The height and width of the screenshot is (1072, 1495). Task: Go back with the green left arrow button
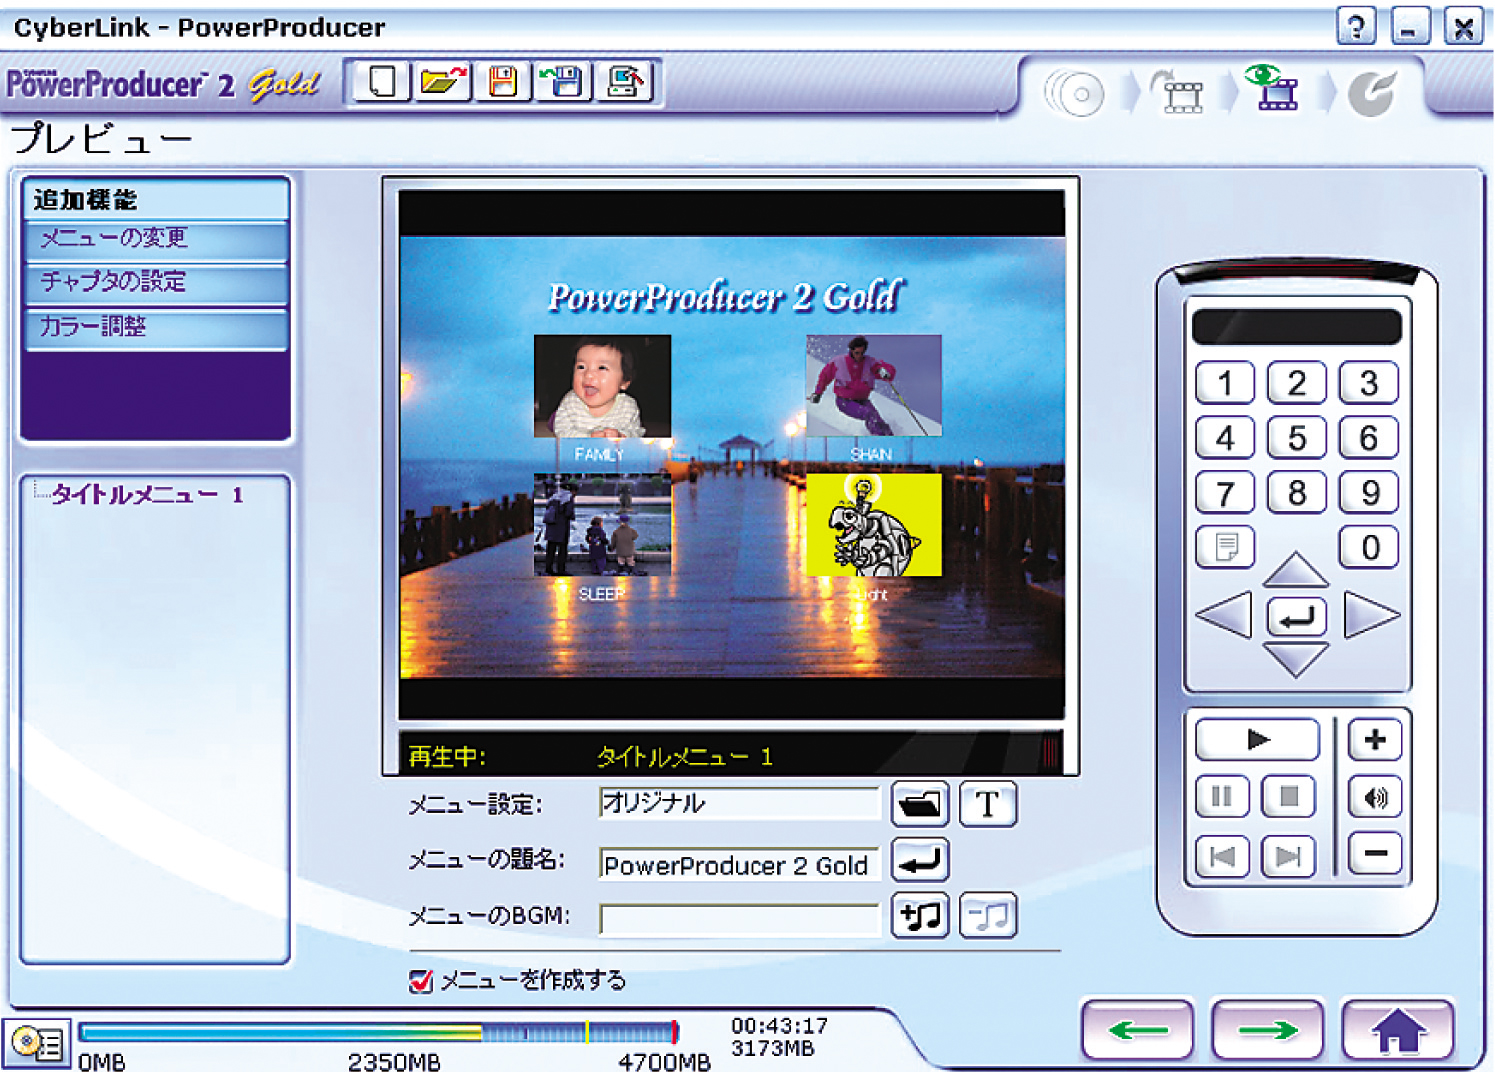pos(1138,1030)
